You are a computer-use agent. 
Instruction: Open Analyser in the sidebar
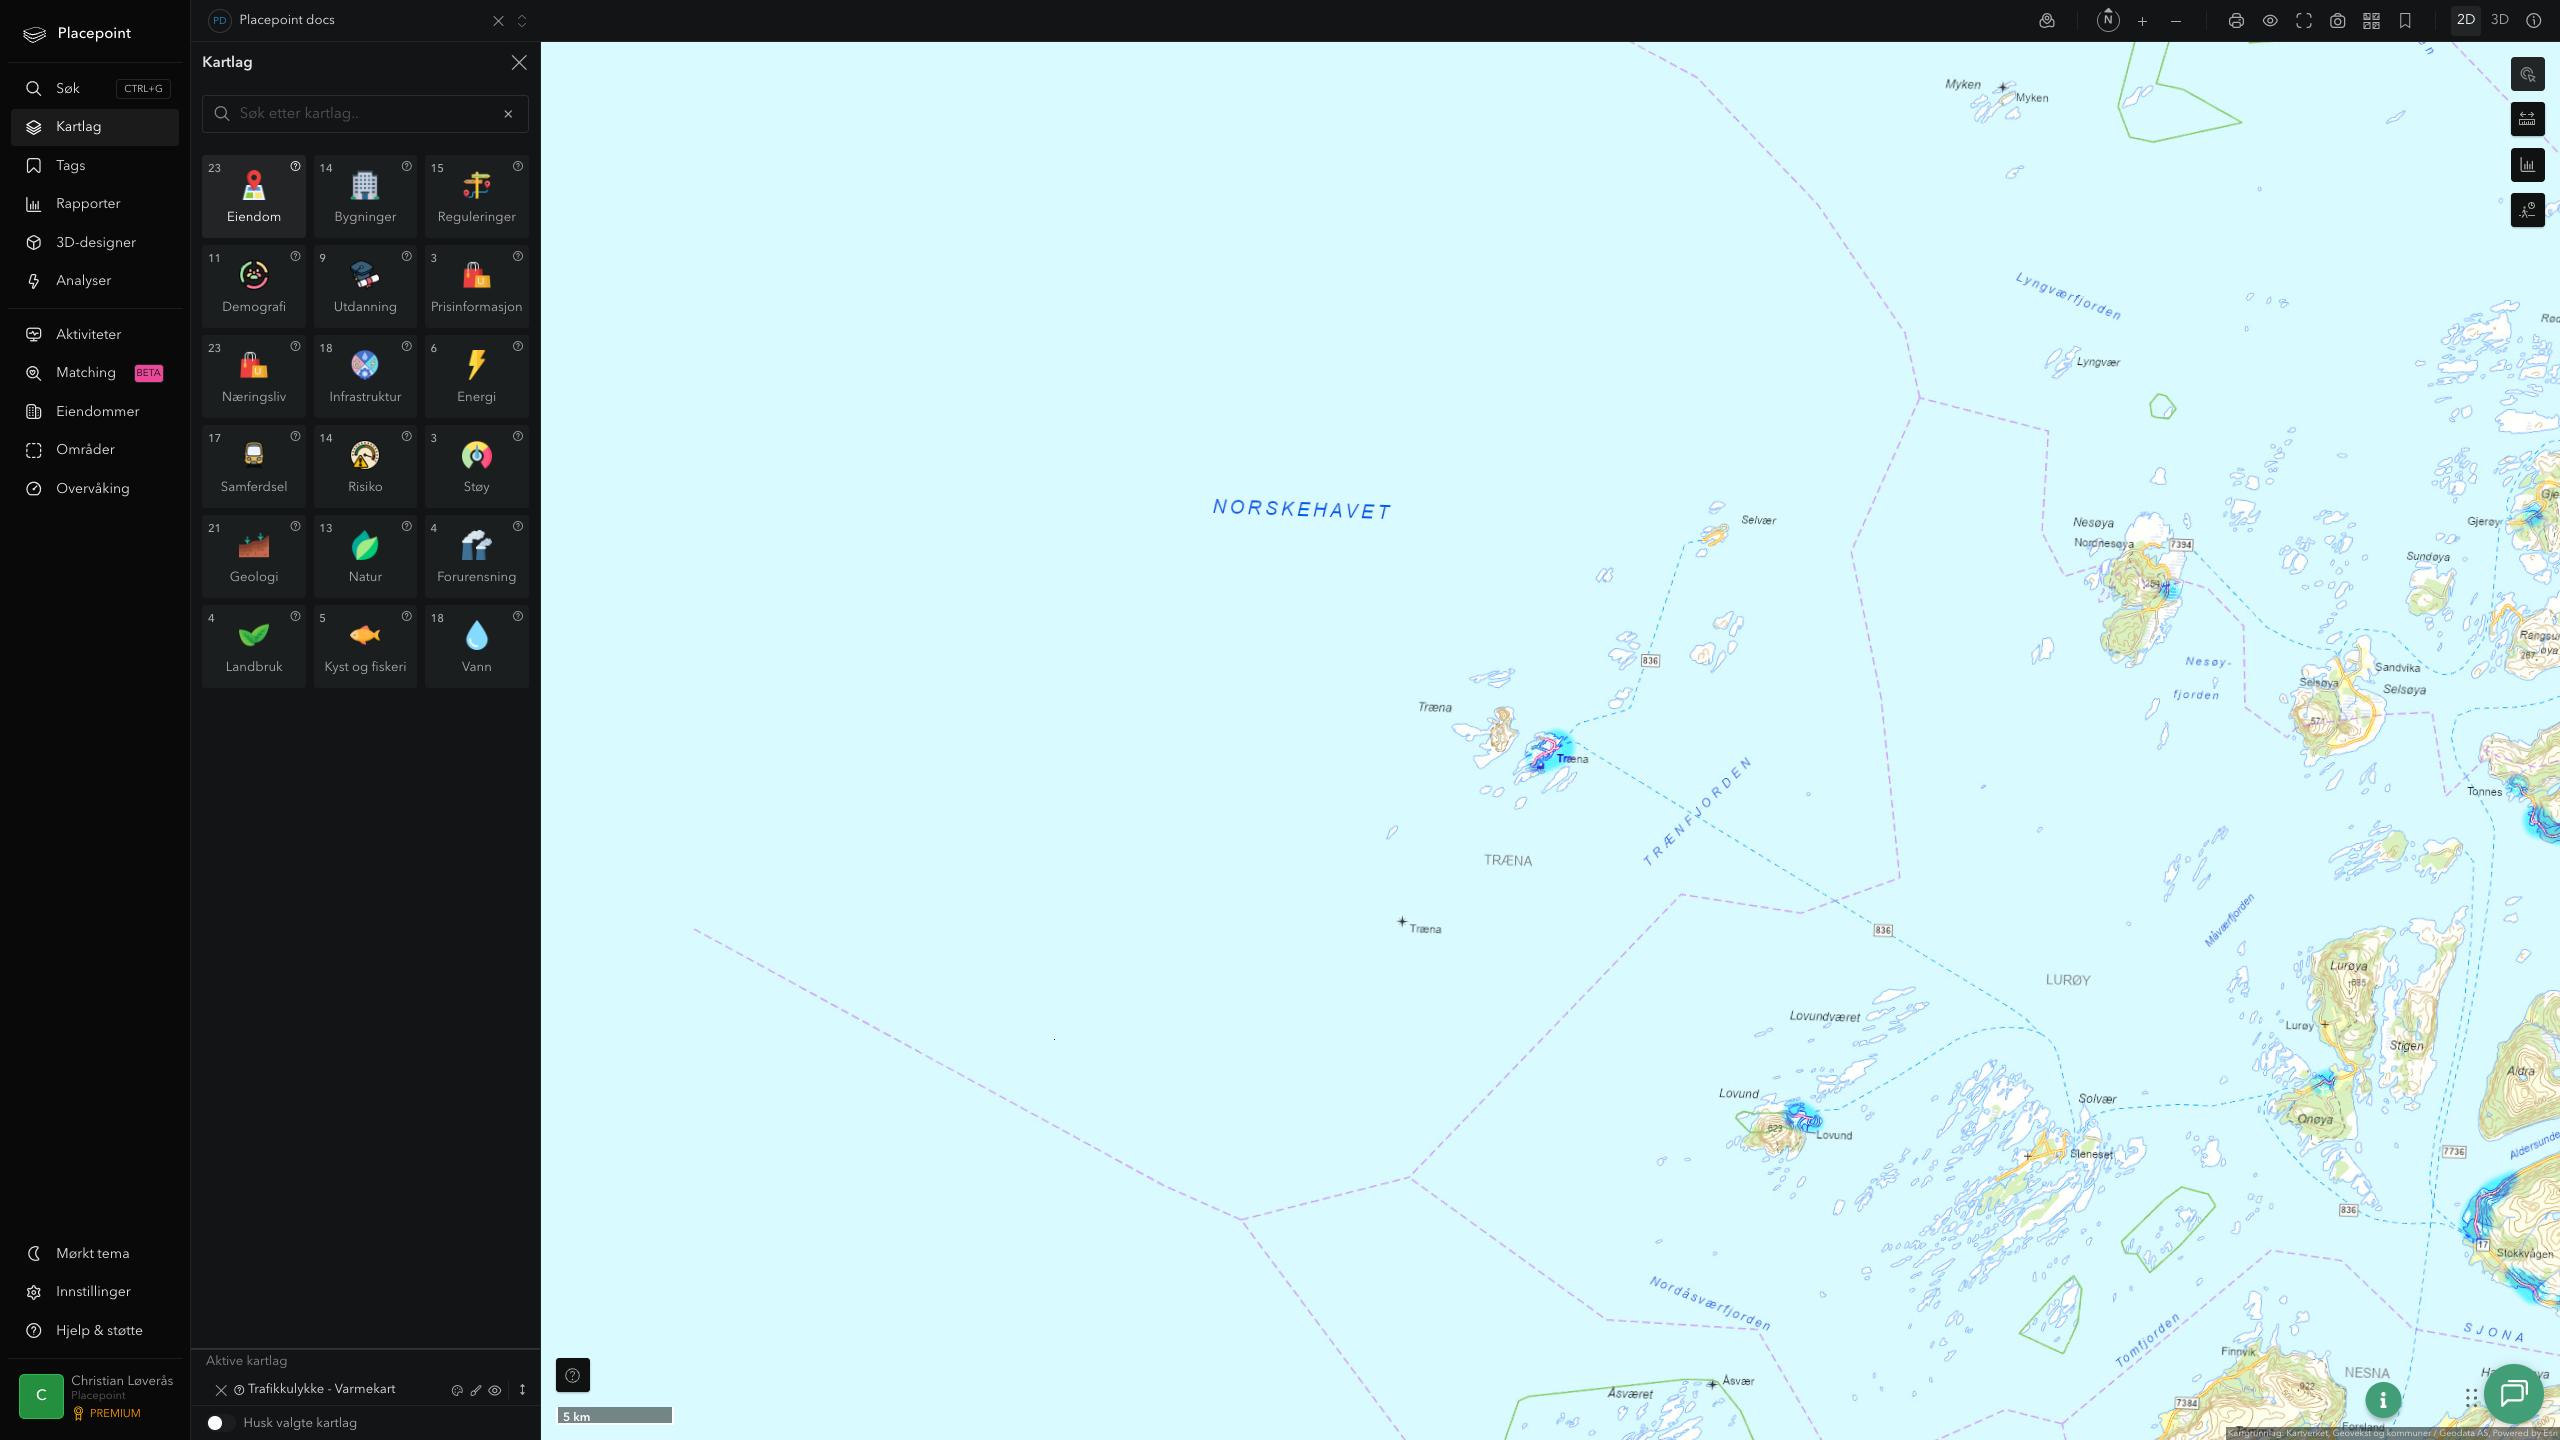(95, 281)
